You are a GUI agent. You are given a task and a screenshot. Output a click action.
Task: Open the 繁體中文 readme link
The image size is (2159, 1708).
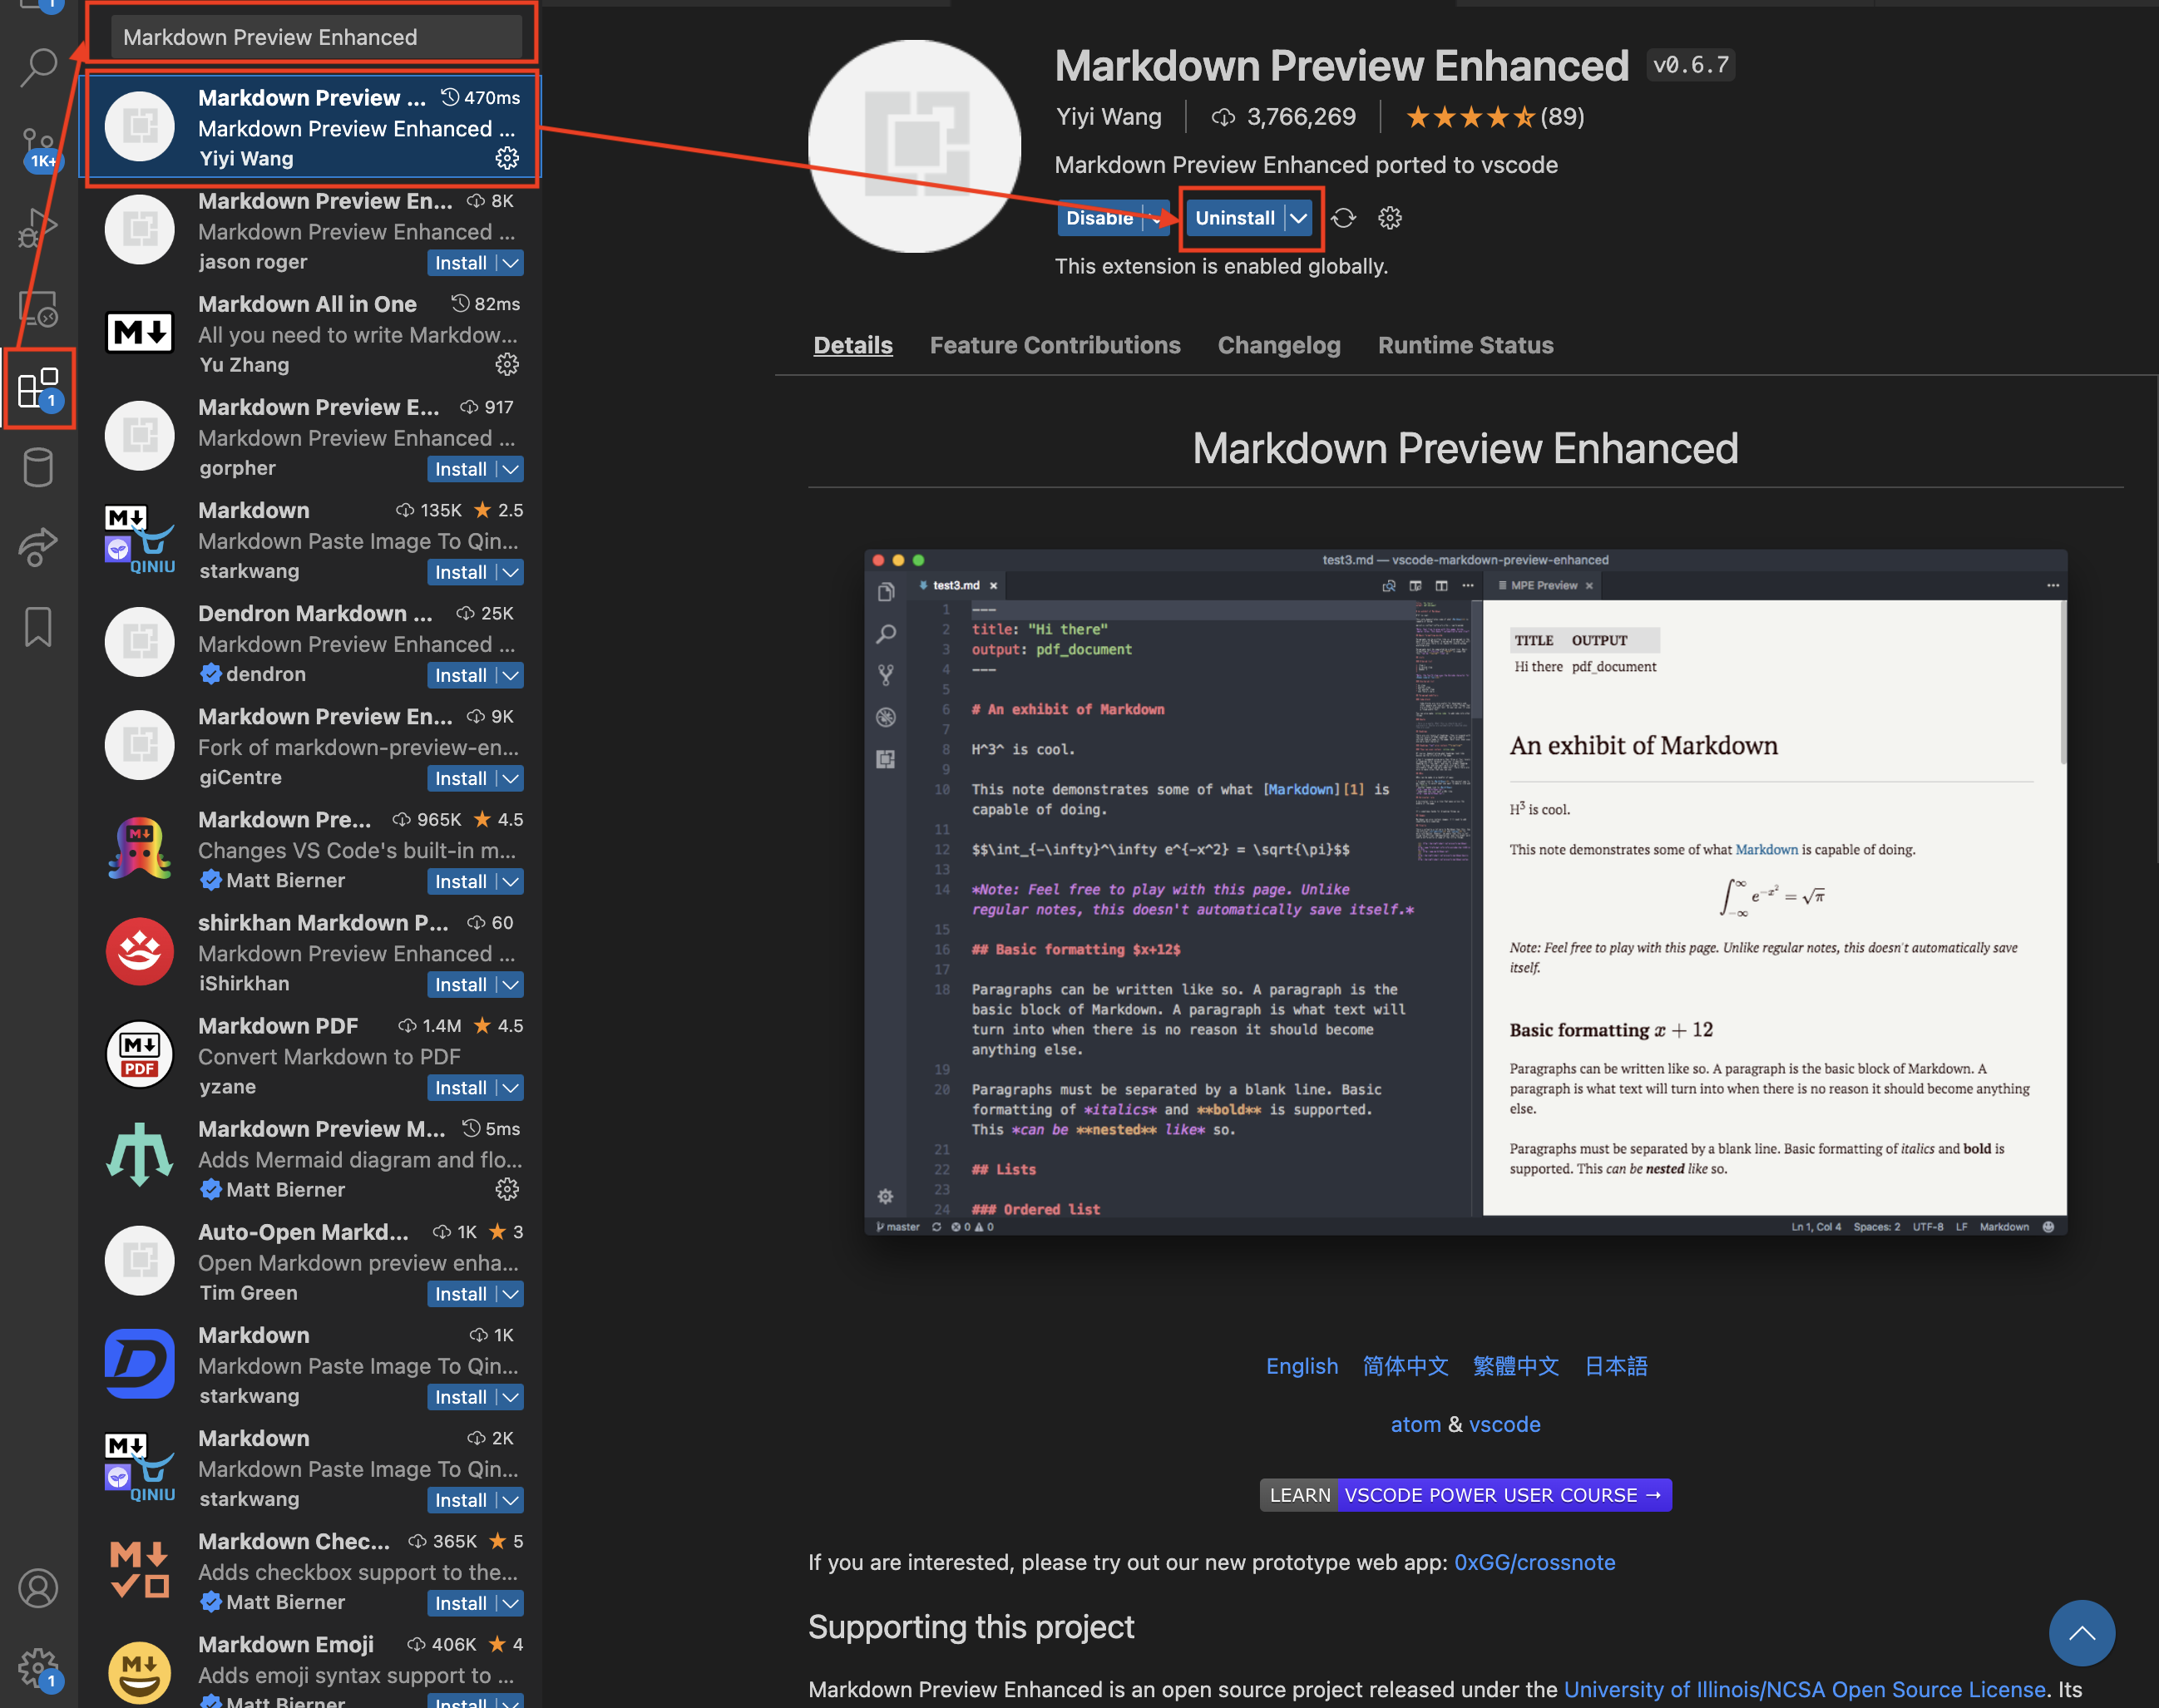[x=1516, y=1366]
